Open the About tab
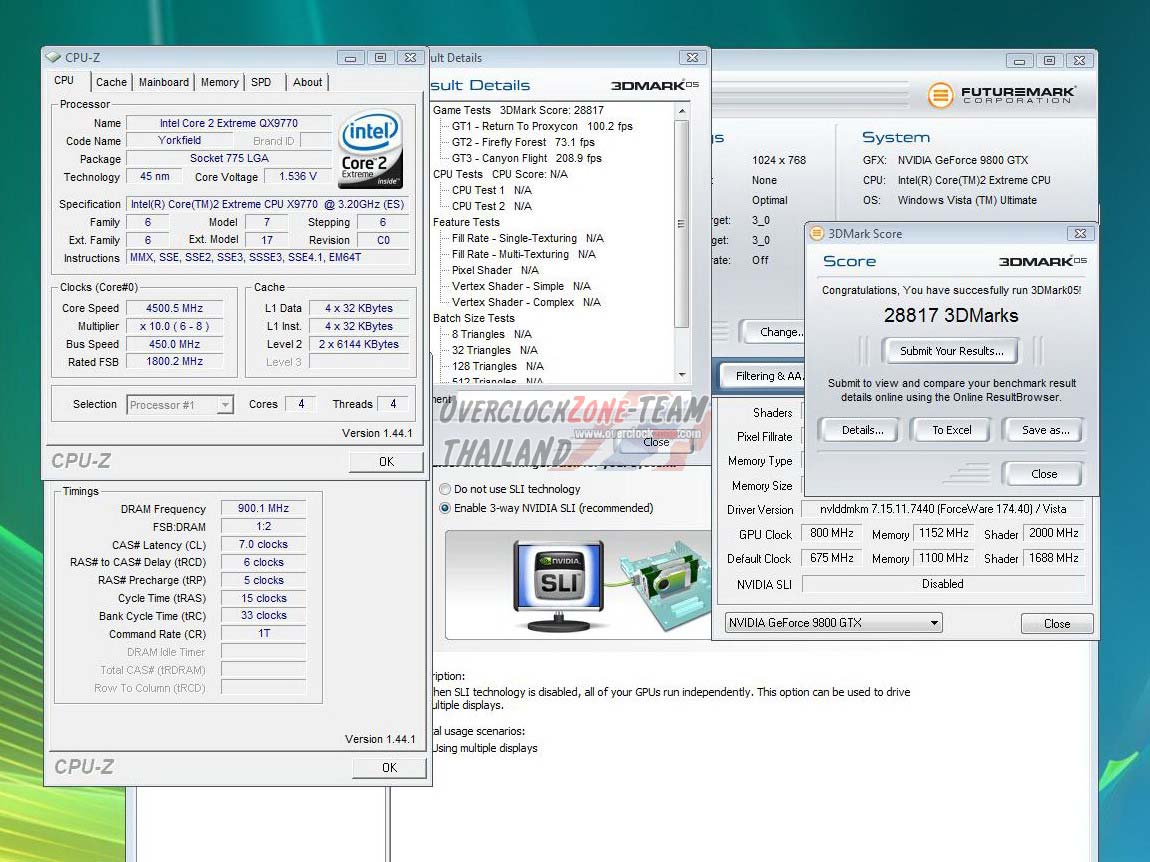 point(307,82)
